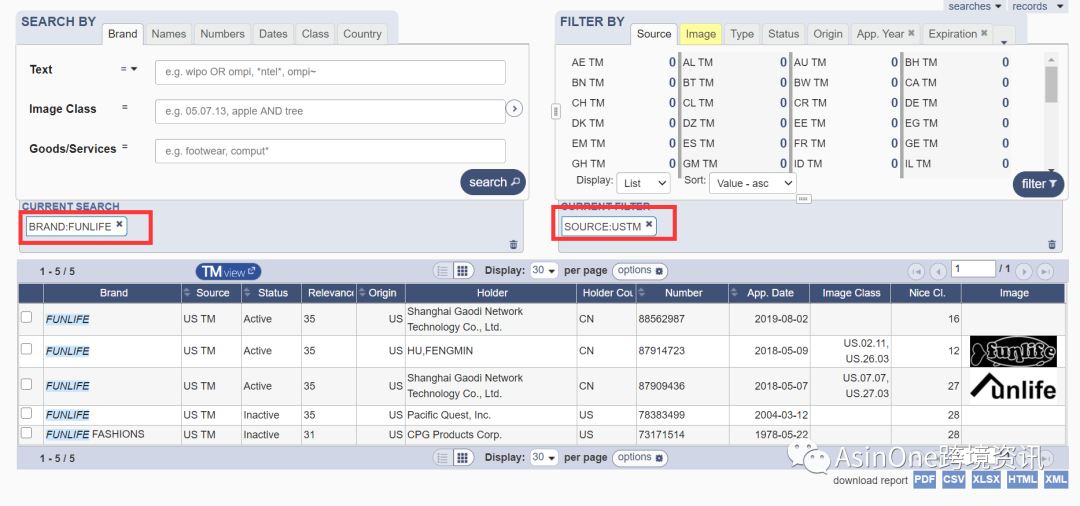Click the Image Class input field
Viewport: 1080px width, 506px height.
tap(331, 112)
